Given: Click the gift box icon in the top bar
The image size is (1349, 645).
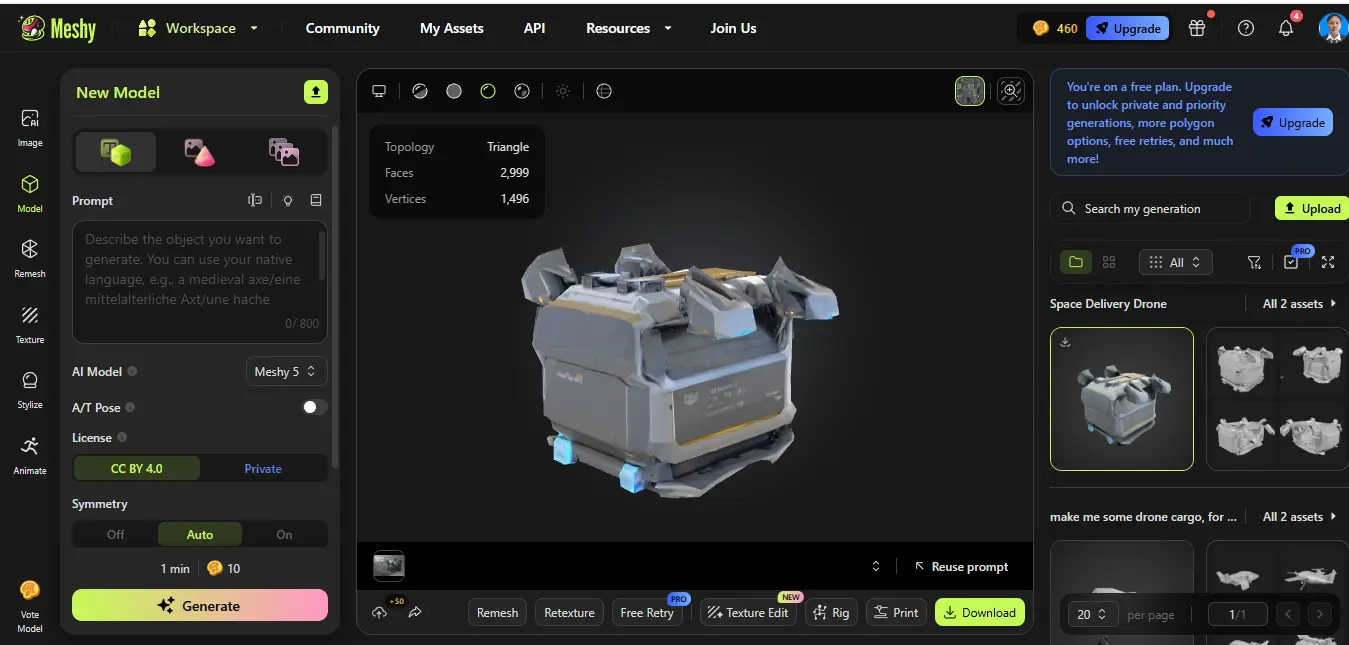Looking at the screenshot, I should (x=1197, y=28).
